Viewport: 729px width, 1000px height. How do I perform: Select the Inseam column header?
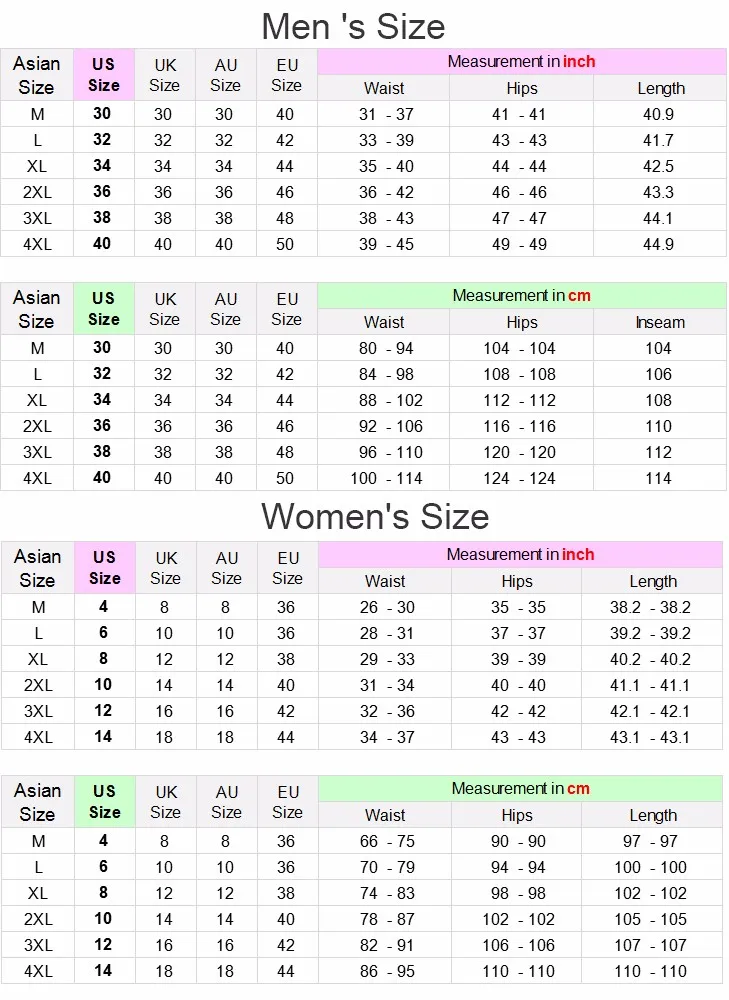coord(660,322)
